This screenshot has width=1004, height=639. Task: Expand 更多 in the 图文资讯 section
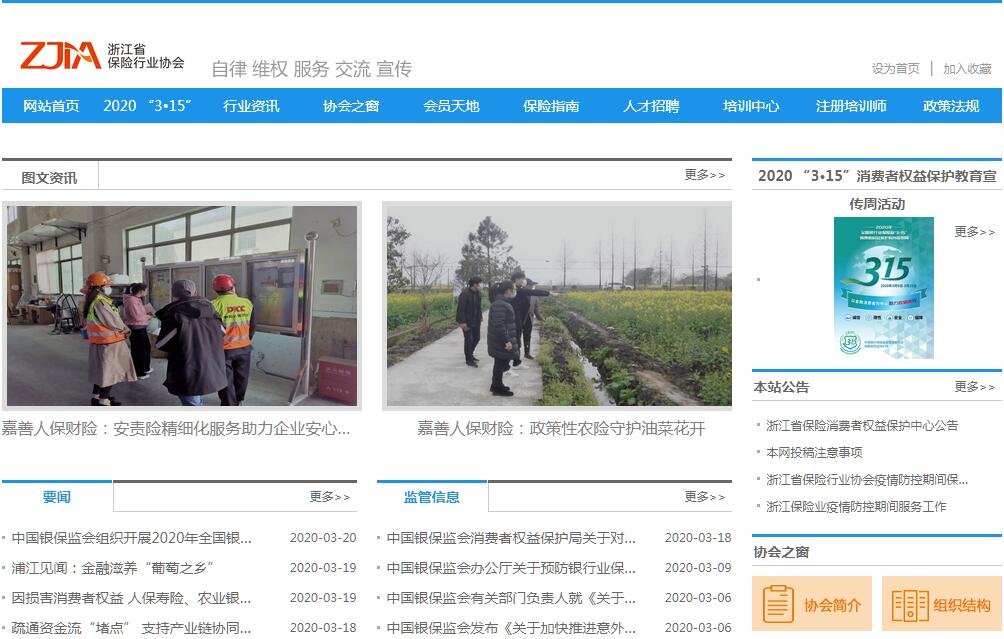[704, 175]
